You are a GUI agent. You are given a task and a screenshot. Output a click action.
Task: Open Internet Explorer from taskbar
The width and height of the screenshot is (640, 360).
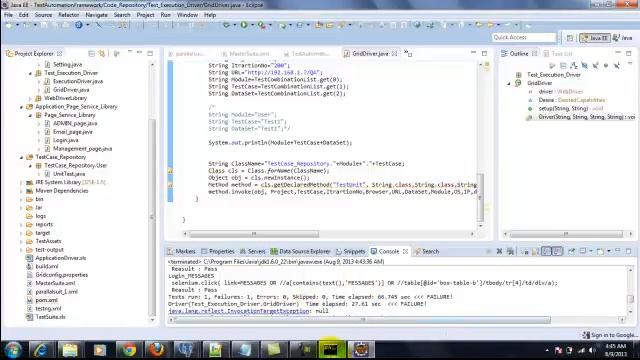(41, 350)
